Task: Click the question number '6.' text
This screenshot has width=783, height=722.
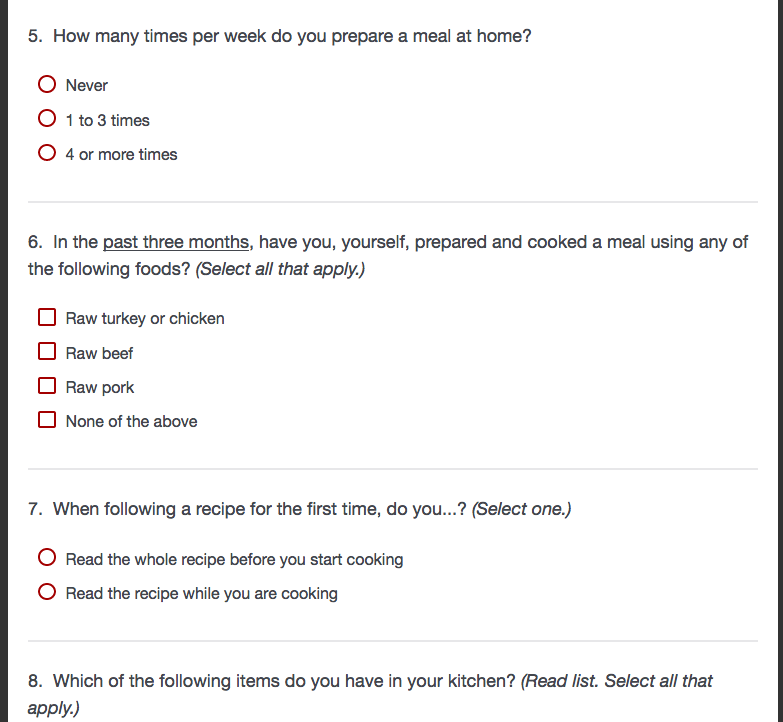Action: [x=35, y=242]
